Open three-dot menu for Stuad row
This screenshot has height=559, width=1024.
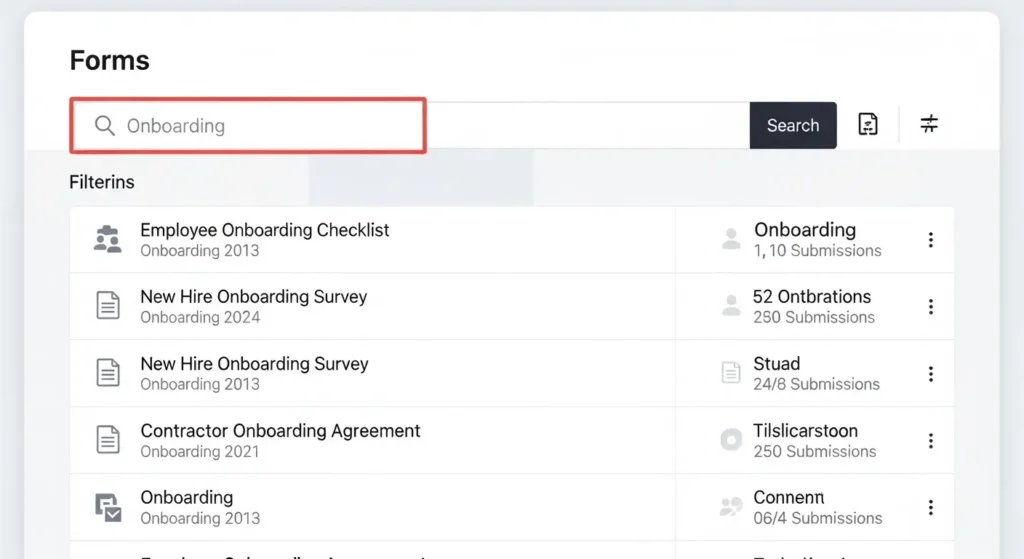tap(930, 373)
